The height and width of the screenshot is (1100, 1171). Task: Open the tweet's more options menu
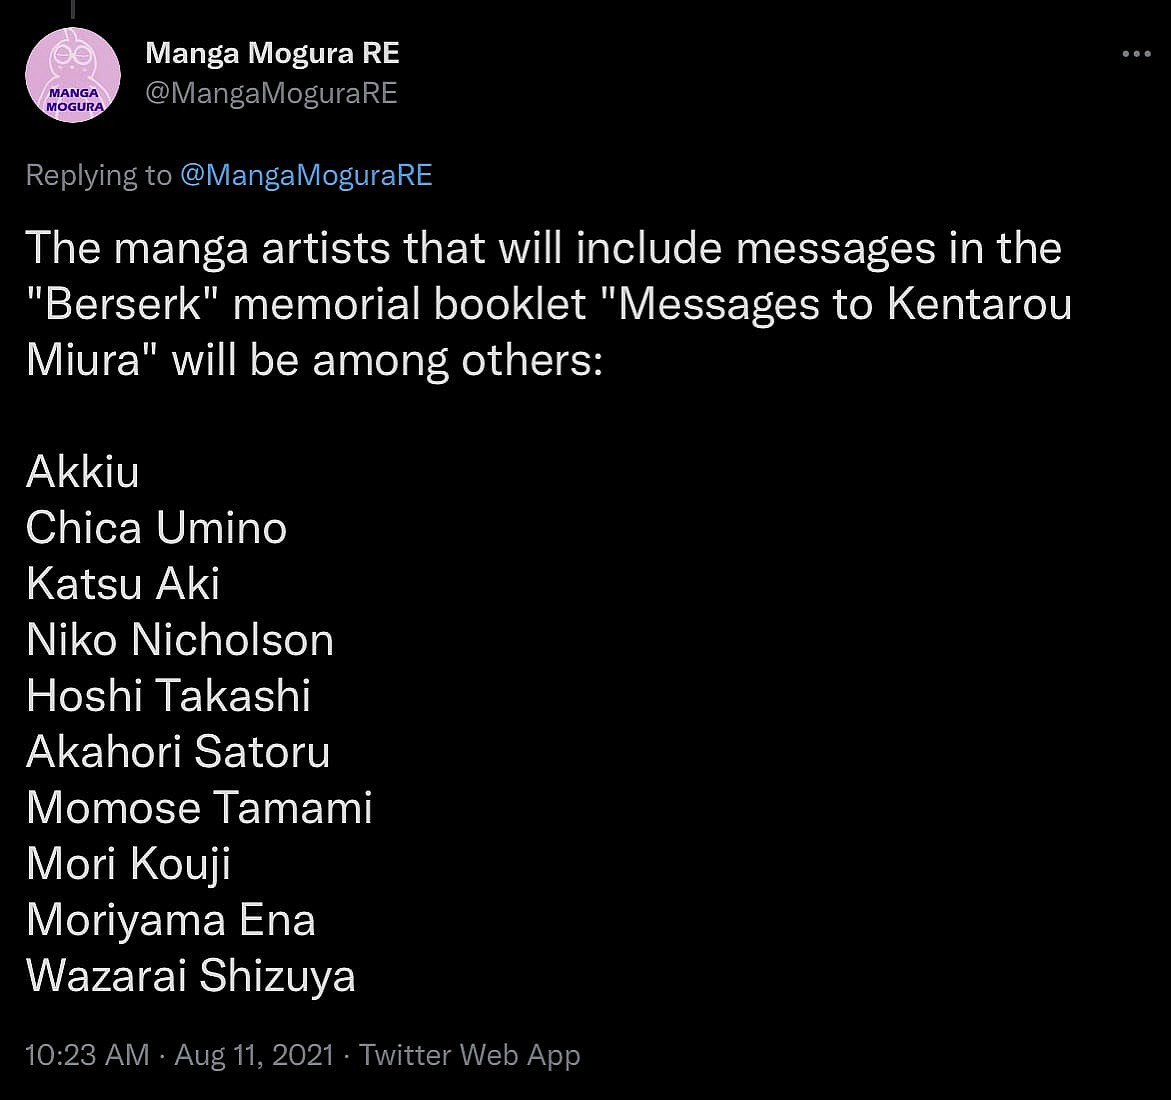click(x=1136, y=54)
